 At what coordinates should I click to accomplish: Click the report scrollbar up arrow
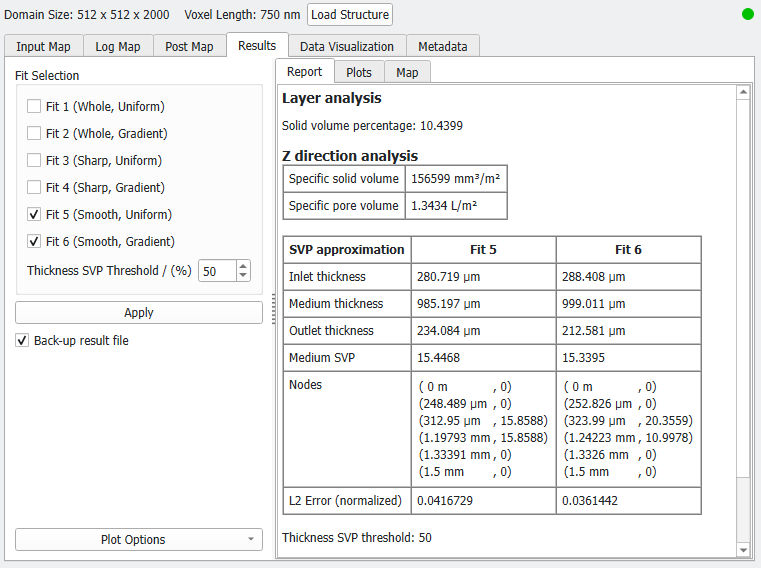(743, 92)
